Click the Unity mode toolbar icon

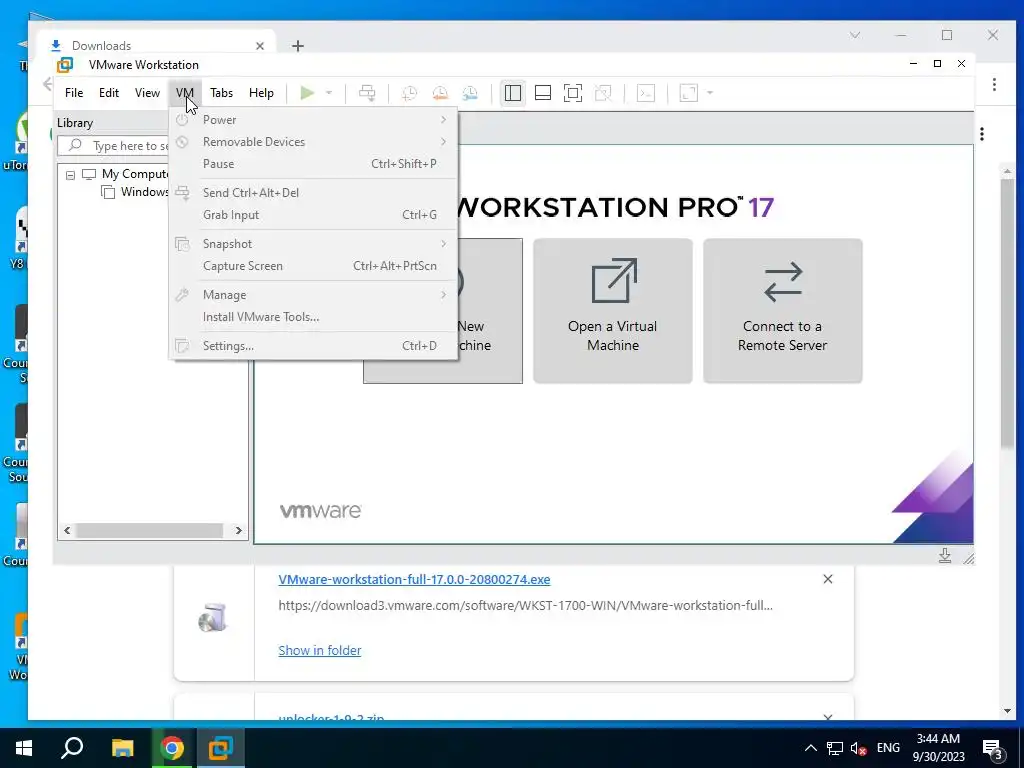603,93
